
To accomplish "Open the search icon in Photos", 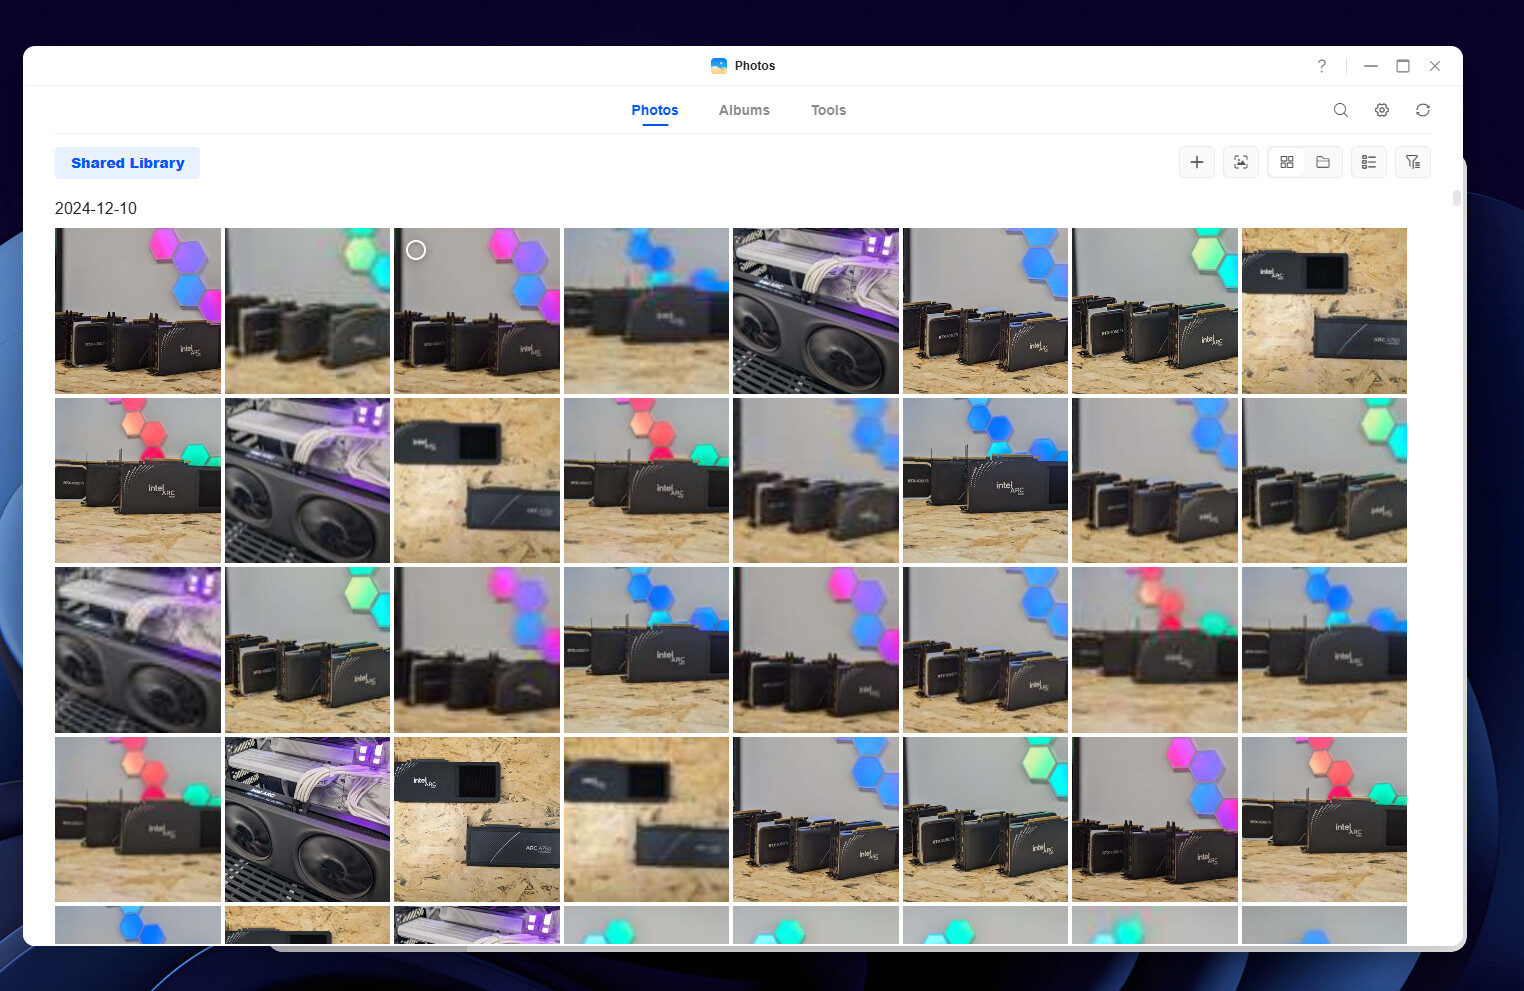I will [1340, 110].
